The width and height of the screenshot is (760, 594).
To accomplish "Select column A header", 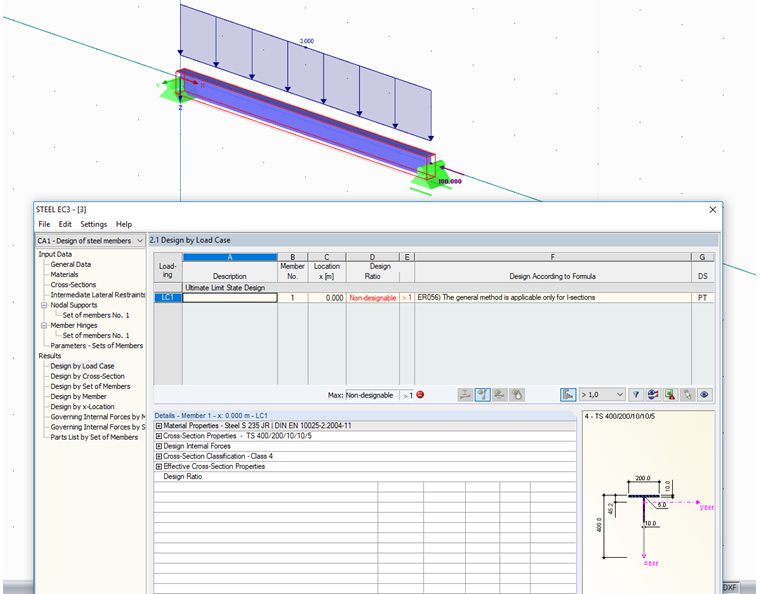I will [x=230, y=257].
